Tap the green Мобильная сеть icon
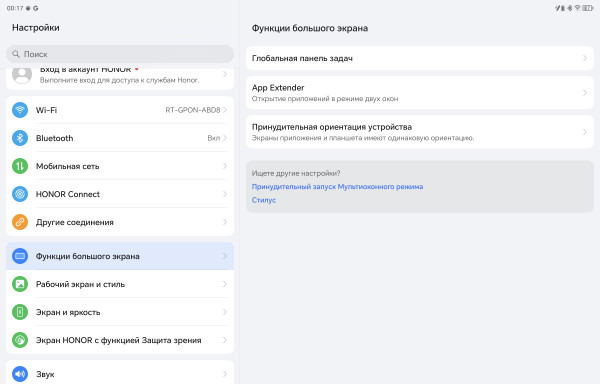The image size is (600, 384). tap(20, 166)
